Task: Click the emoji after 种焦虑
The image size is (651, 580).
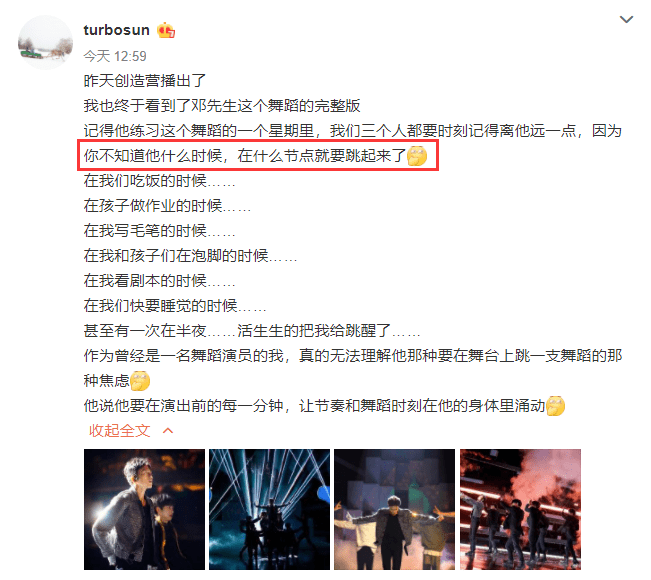Action: click(x=140, y=381)
